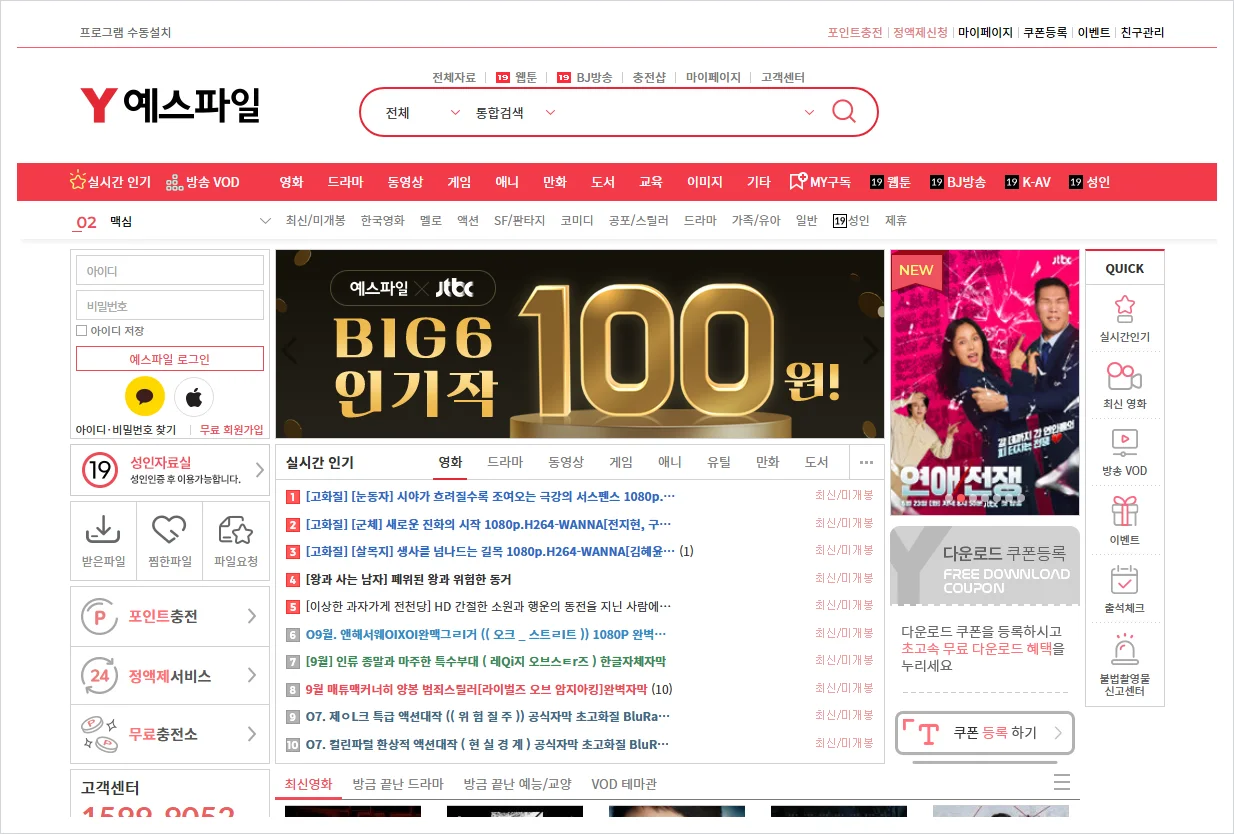Open 무료 회원가입 link
1234x834 pixels.
[x=231, y=429]
